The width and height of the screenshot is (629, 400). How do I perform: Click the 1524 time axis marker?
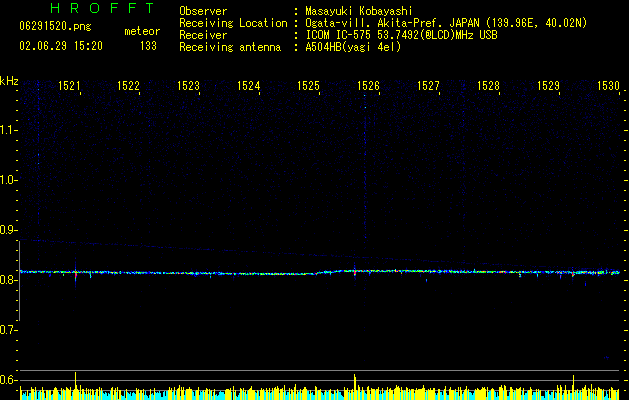(x=248, y=86)
